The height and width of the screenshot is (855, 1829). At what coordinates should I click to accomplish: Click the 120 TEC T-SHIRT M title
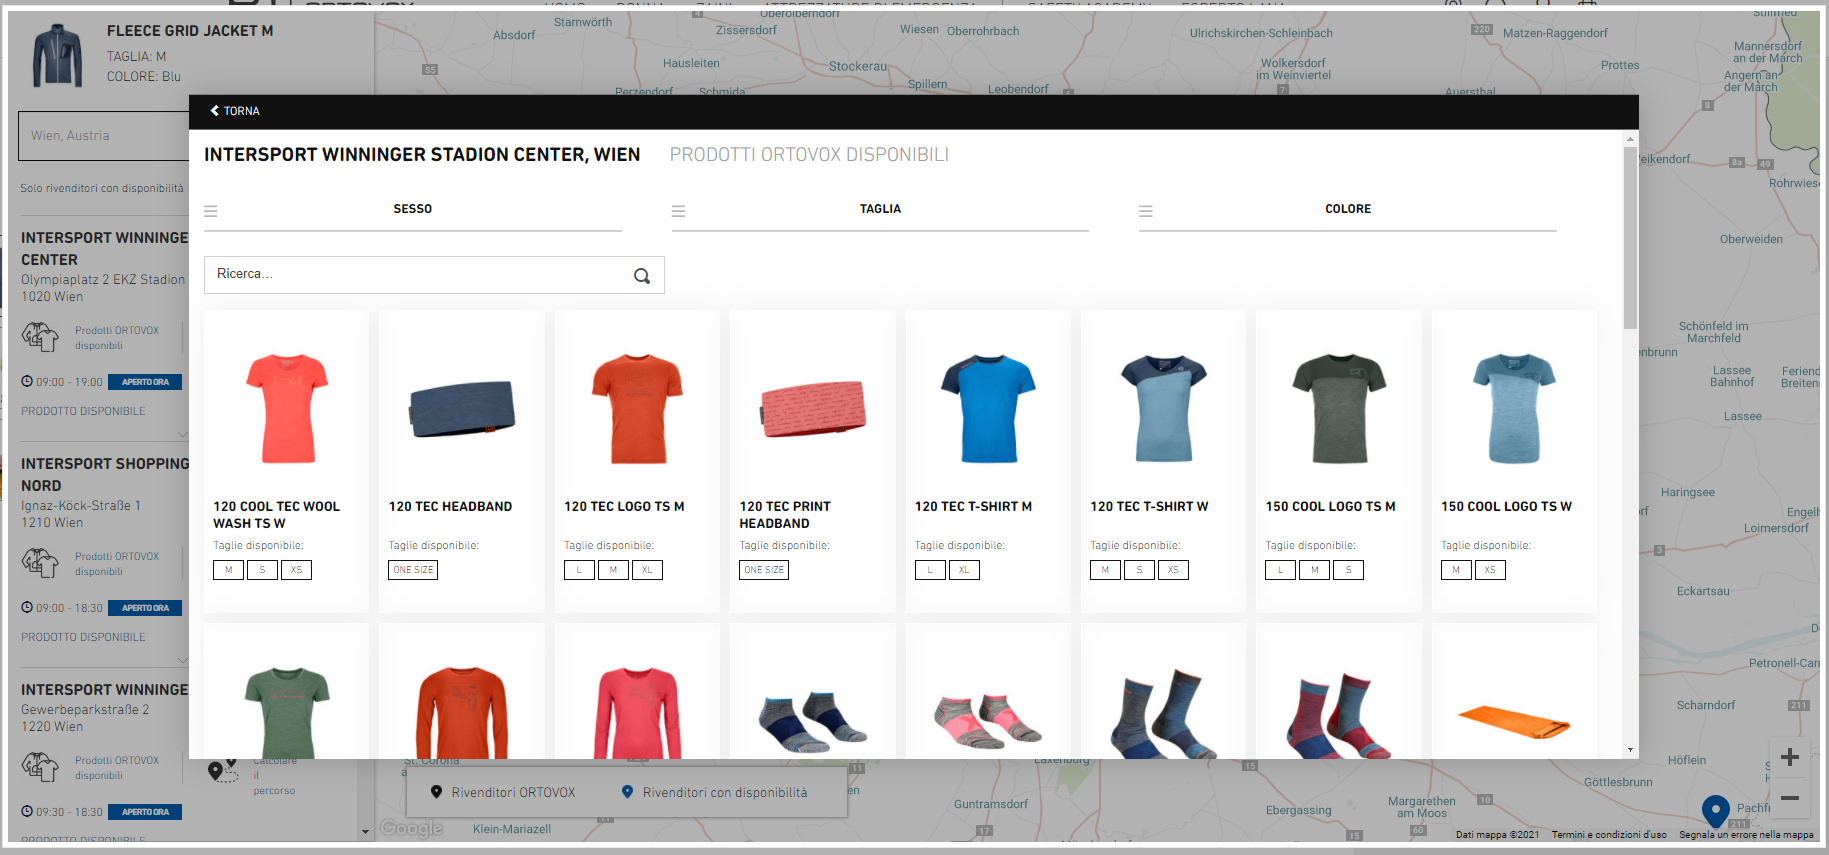[x=973, y=507]
